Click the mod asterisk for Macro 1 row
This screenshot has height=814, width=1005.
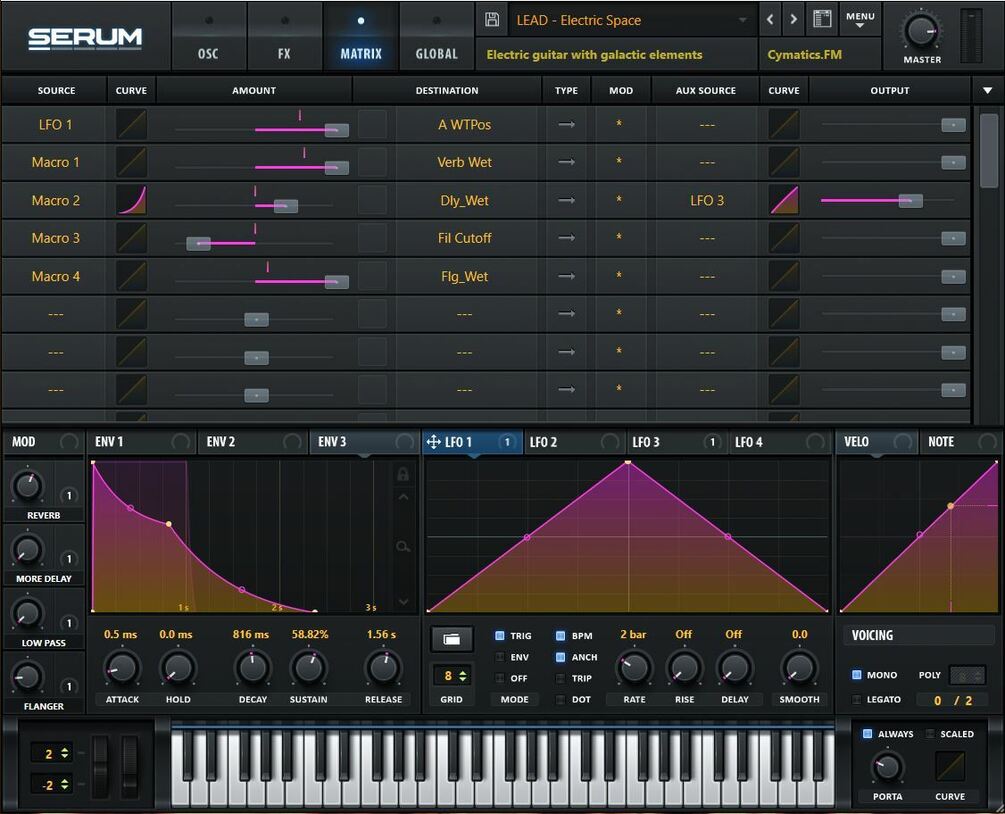(619, 162)
